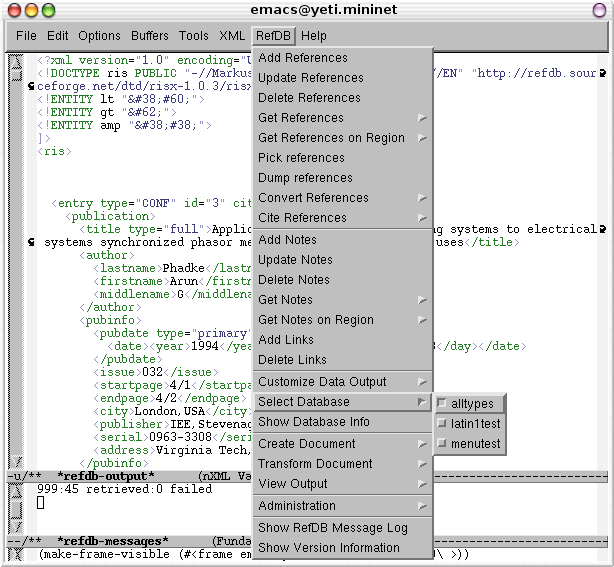
Task: Click the scroll-up arrow of the XML buffer scrollbar
Action: (x=16, y=63)
